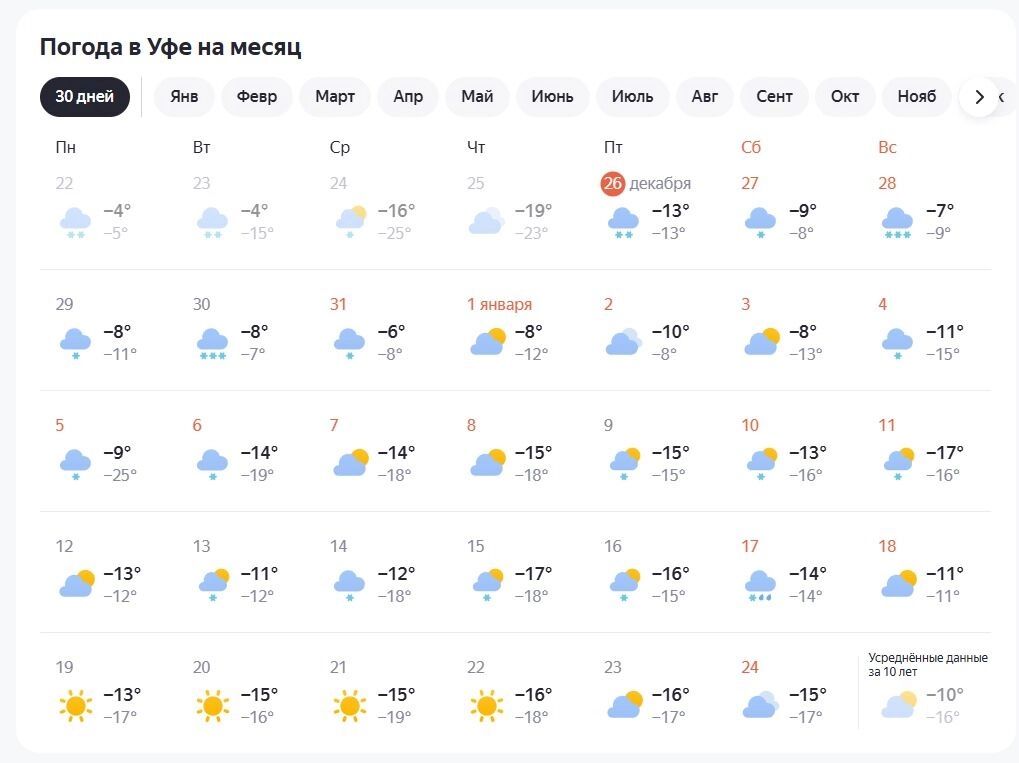The width and height of the screenshot is (1019, 763).
Task: Open the forecast for 31 December
Action: pos(339,305)
